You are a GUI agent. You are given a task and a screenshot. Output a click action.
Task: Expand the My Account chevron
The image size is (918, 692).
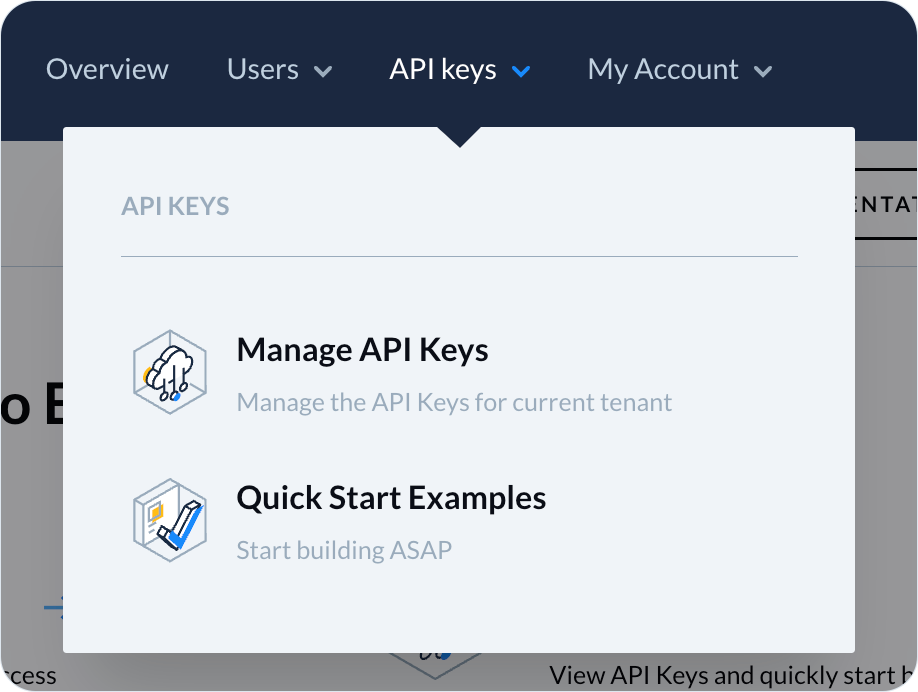click(762, 71)
